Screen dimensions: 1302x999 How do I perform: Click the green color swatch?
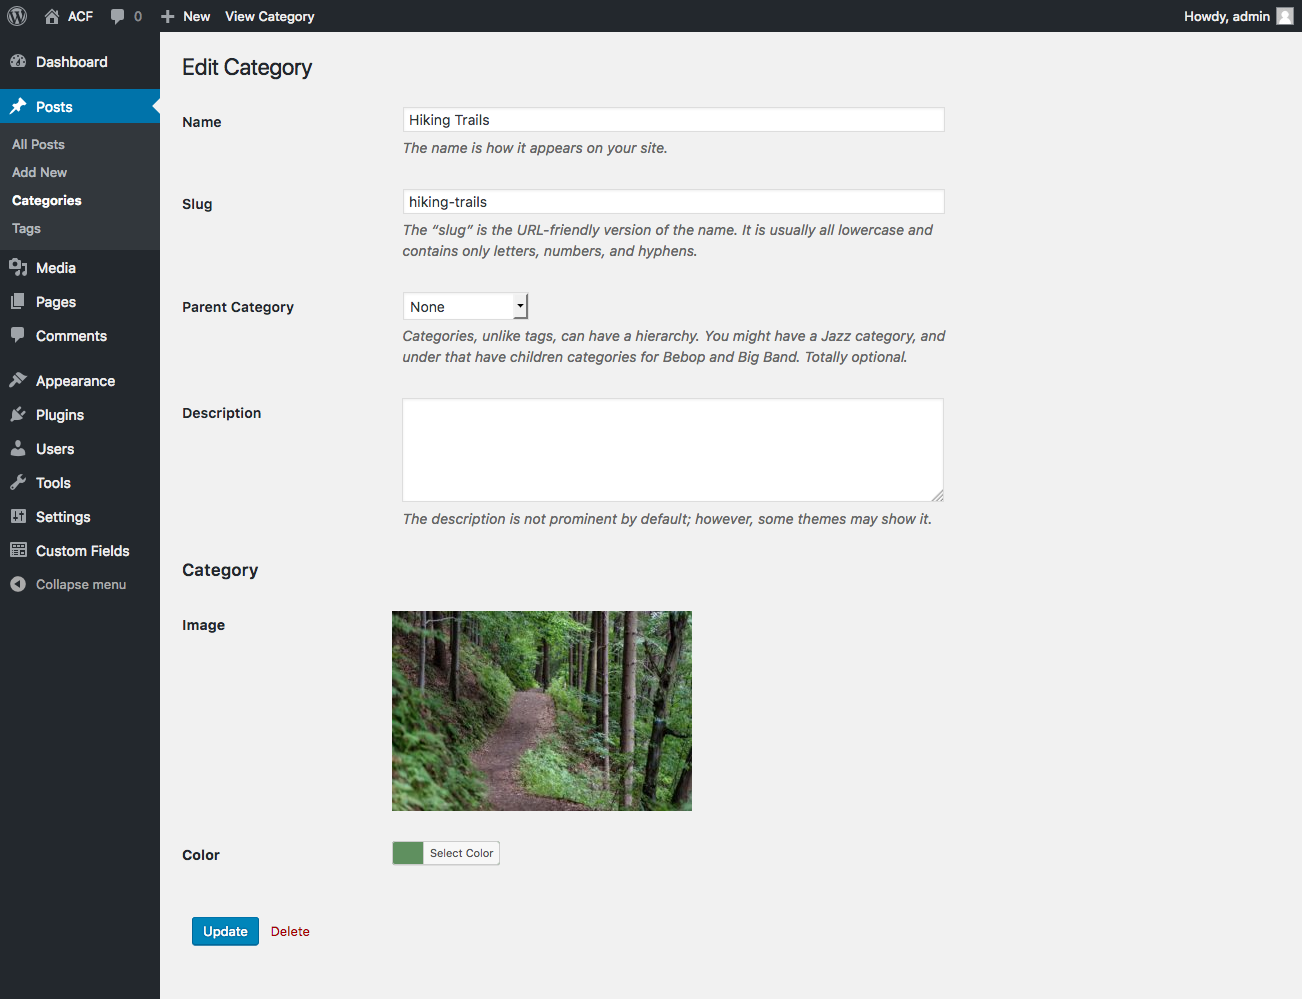click(407, 853)
